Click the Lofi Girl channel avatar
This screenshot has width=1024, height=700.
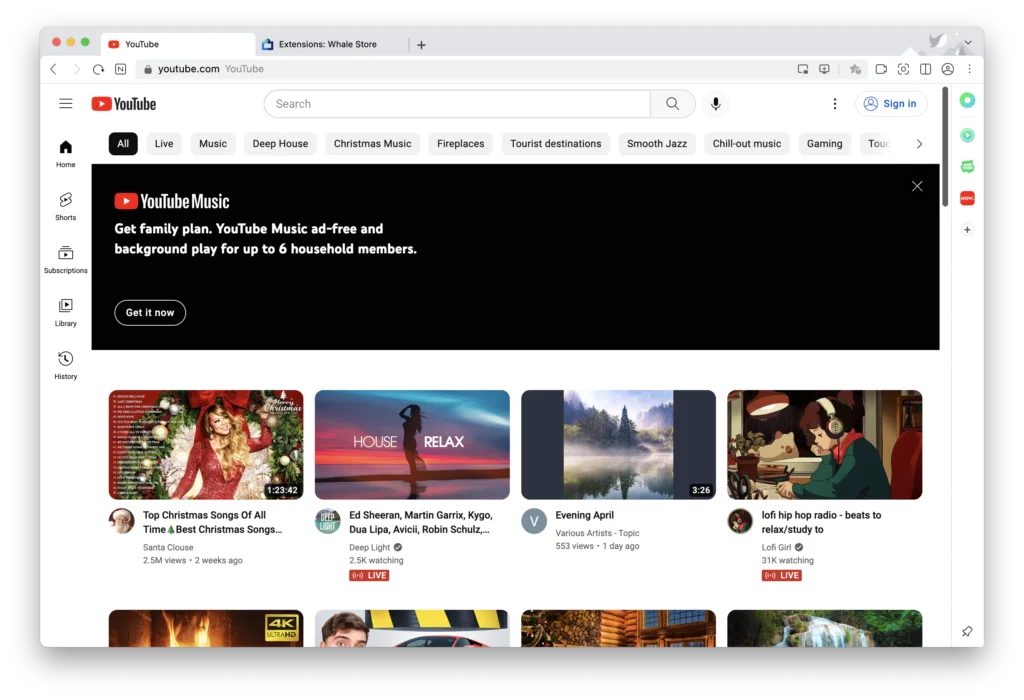740,521
